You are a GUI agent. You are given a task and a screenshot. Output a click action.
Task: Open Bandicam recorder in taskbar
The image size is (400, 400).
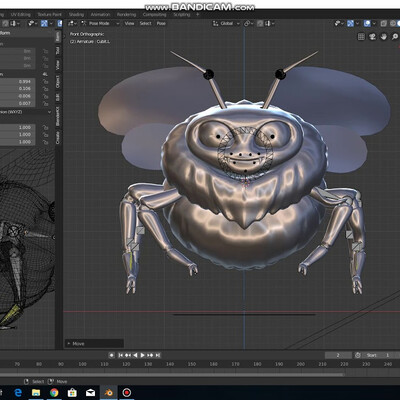point(127,393)
